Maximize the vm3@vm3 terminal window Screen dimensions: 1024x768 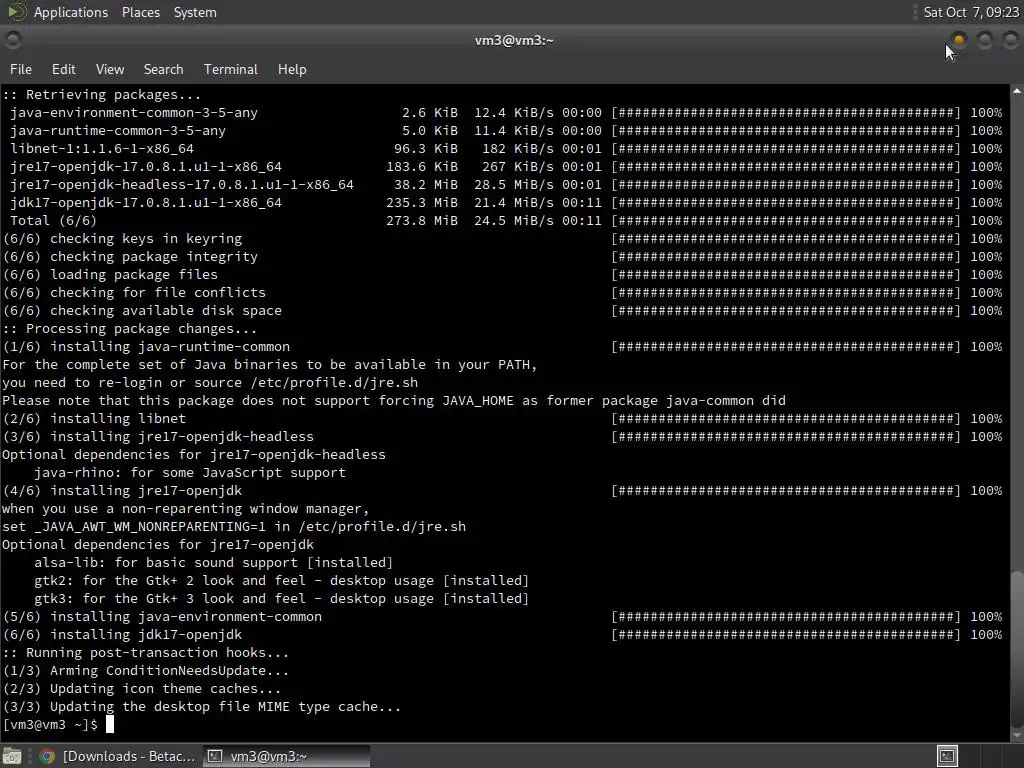point(985,40)
